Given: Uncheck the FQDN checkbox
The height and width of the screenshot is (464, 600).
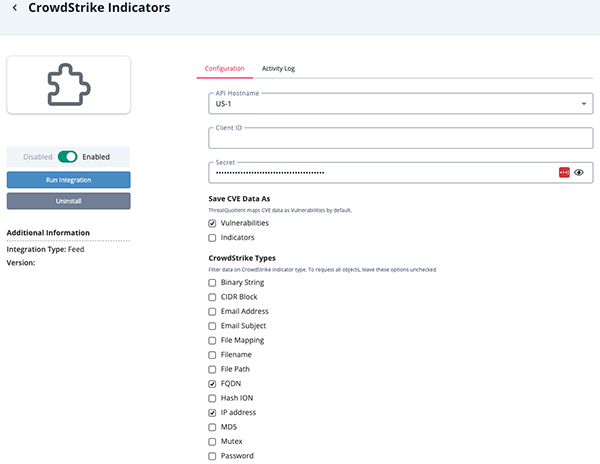Looking at the screenshot, I should [x=212, y=384].
